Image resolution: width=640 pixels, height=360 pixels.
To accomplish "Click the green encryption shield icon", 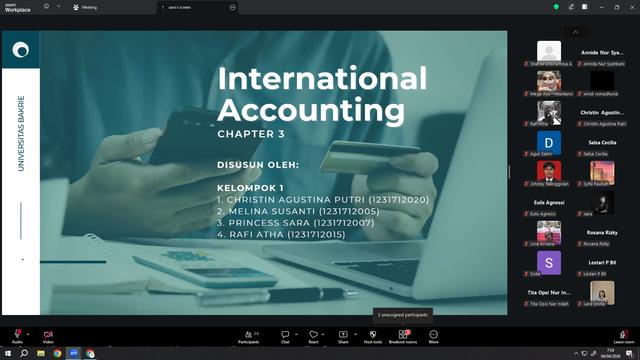I will point(556,7).
